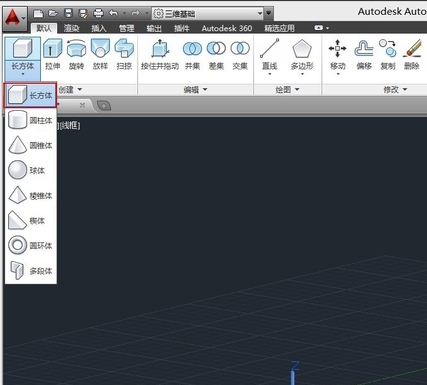This screenshot has width=427, height=385.
Task: Open the 移动 flyout arrow
Action: 338,74
